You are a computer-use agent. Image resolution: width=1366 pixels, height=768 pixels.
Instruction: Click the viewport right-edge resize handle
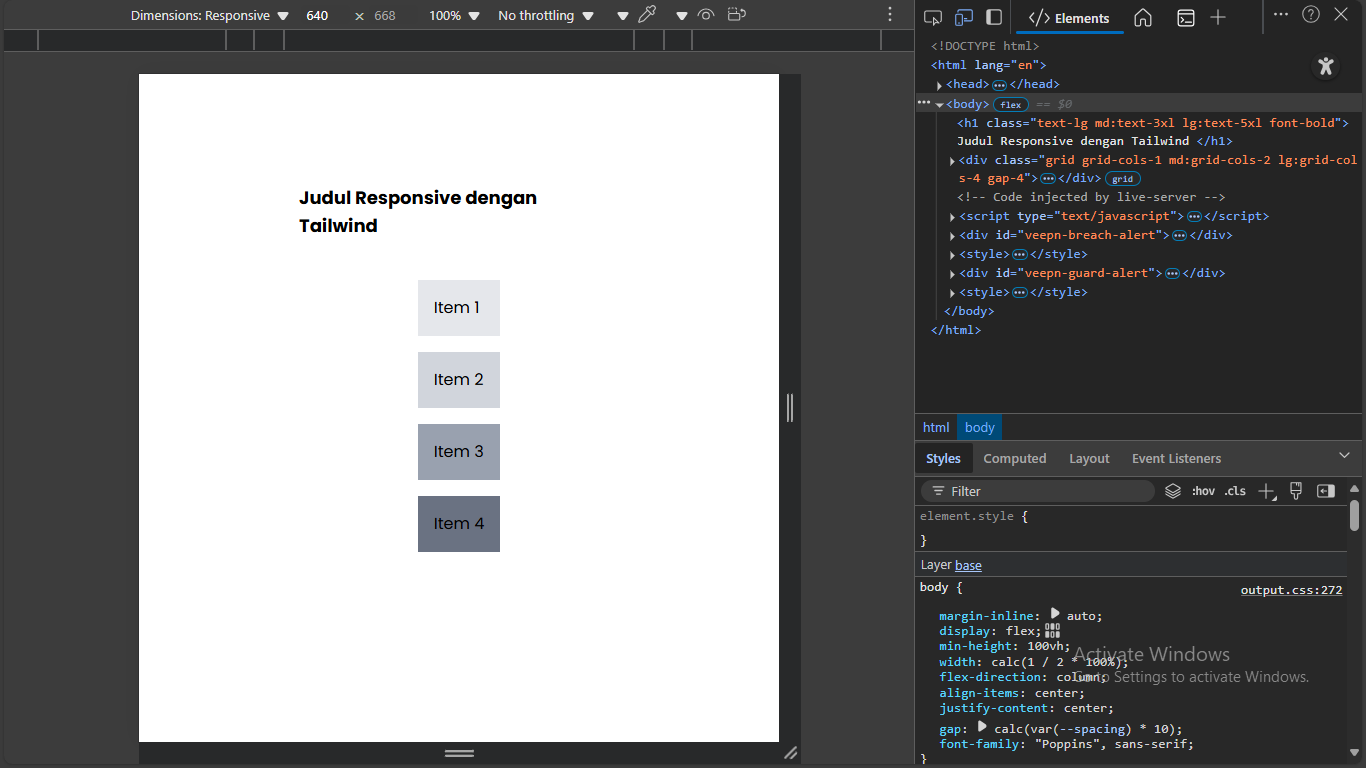[x=790, y=408]
